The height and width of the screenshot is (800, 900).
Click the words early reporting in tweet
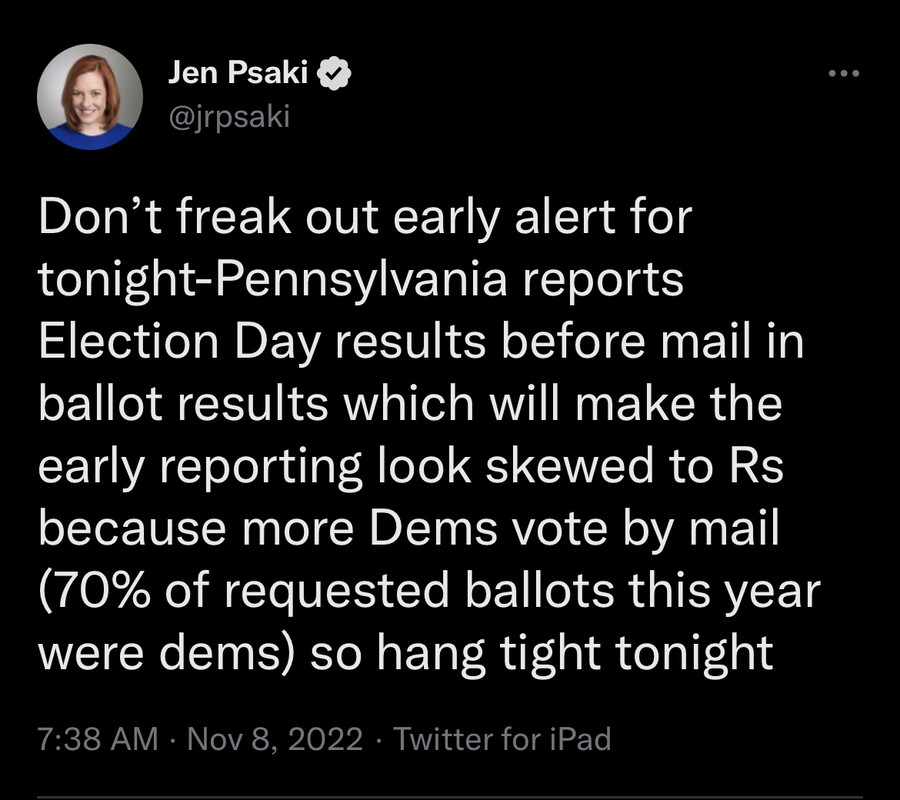click(200, 467)
